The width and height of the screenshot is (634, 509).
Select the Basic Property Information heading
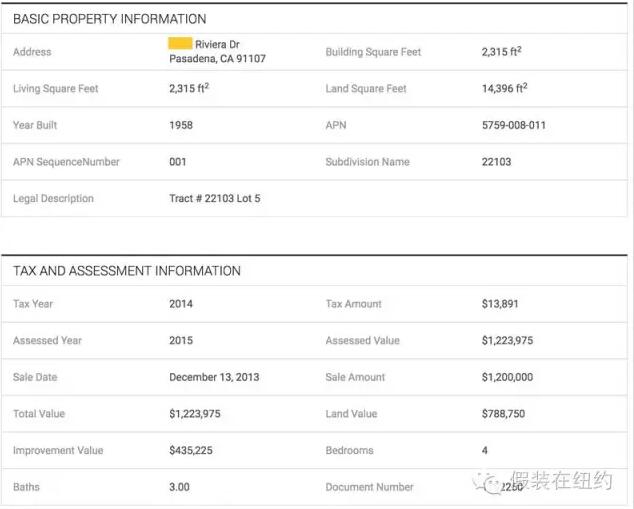pos(110,19)
